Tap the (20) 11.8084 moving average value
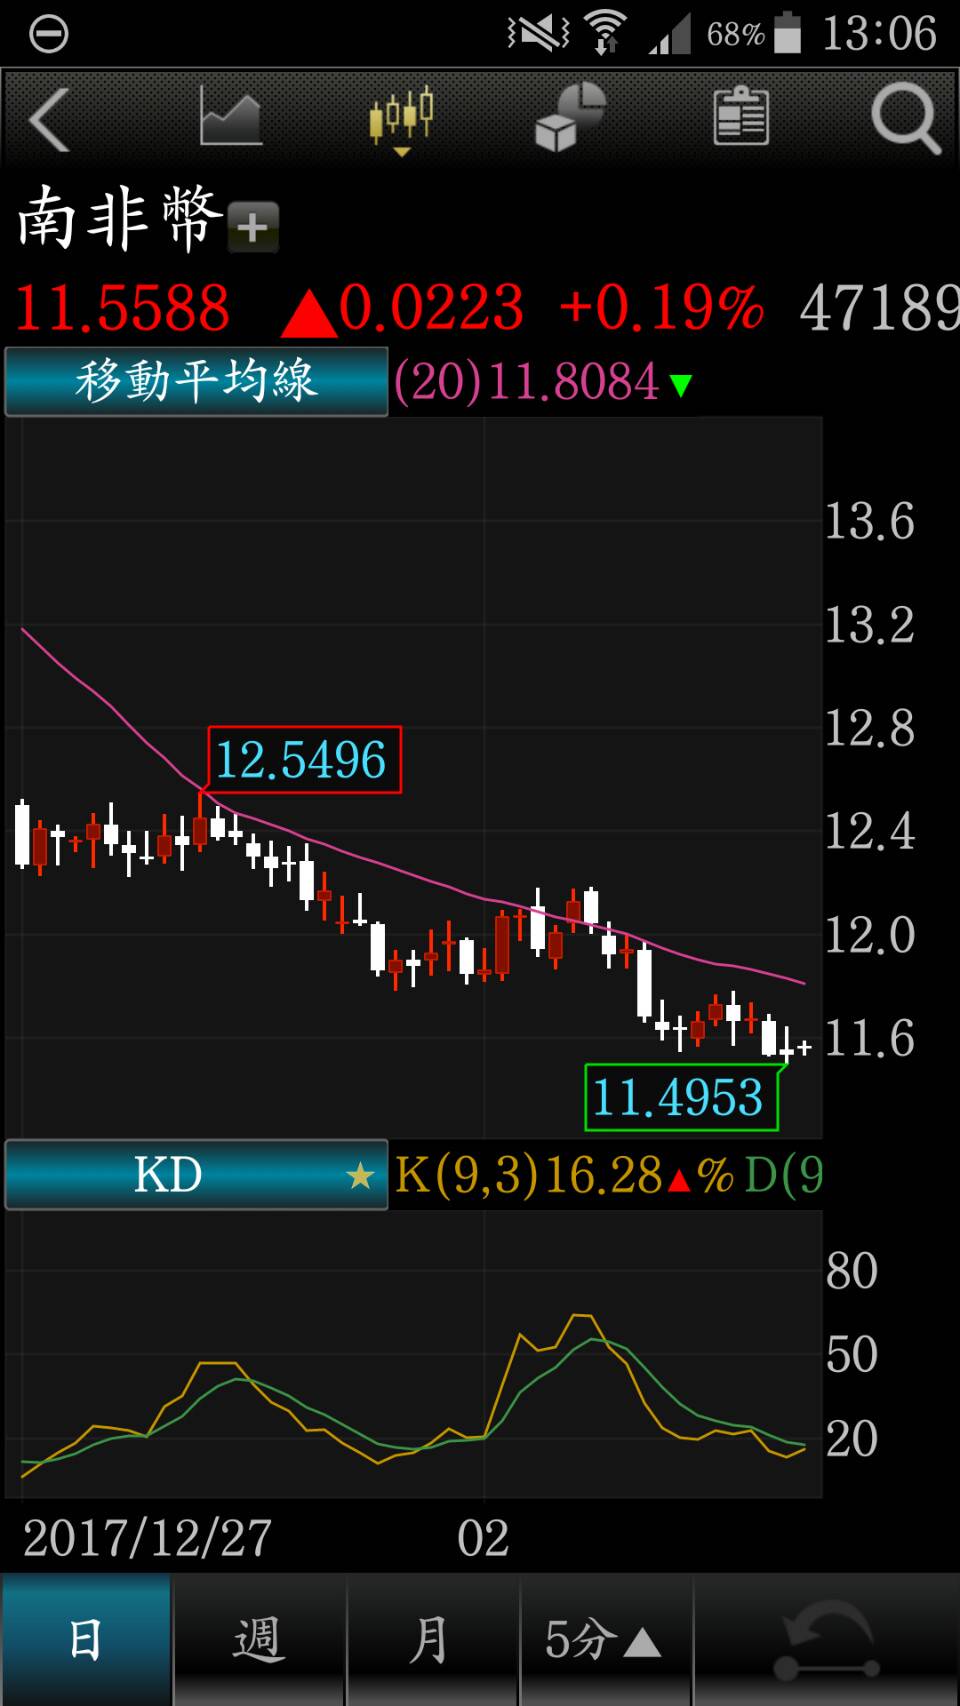The image size is (960, 1706). point(541,383)
